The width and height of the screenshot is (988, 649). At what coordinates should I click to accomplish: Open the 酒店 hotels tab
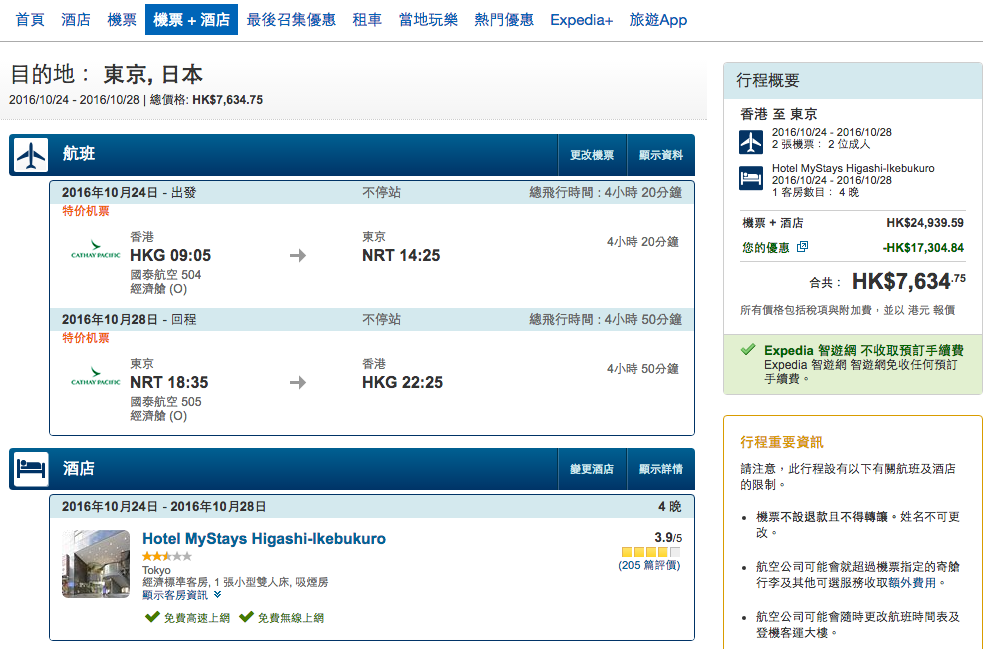[x=76, y=20]
